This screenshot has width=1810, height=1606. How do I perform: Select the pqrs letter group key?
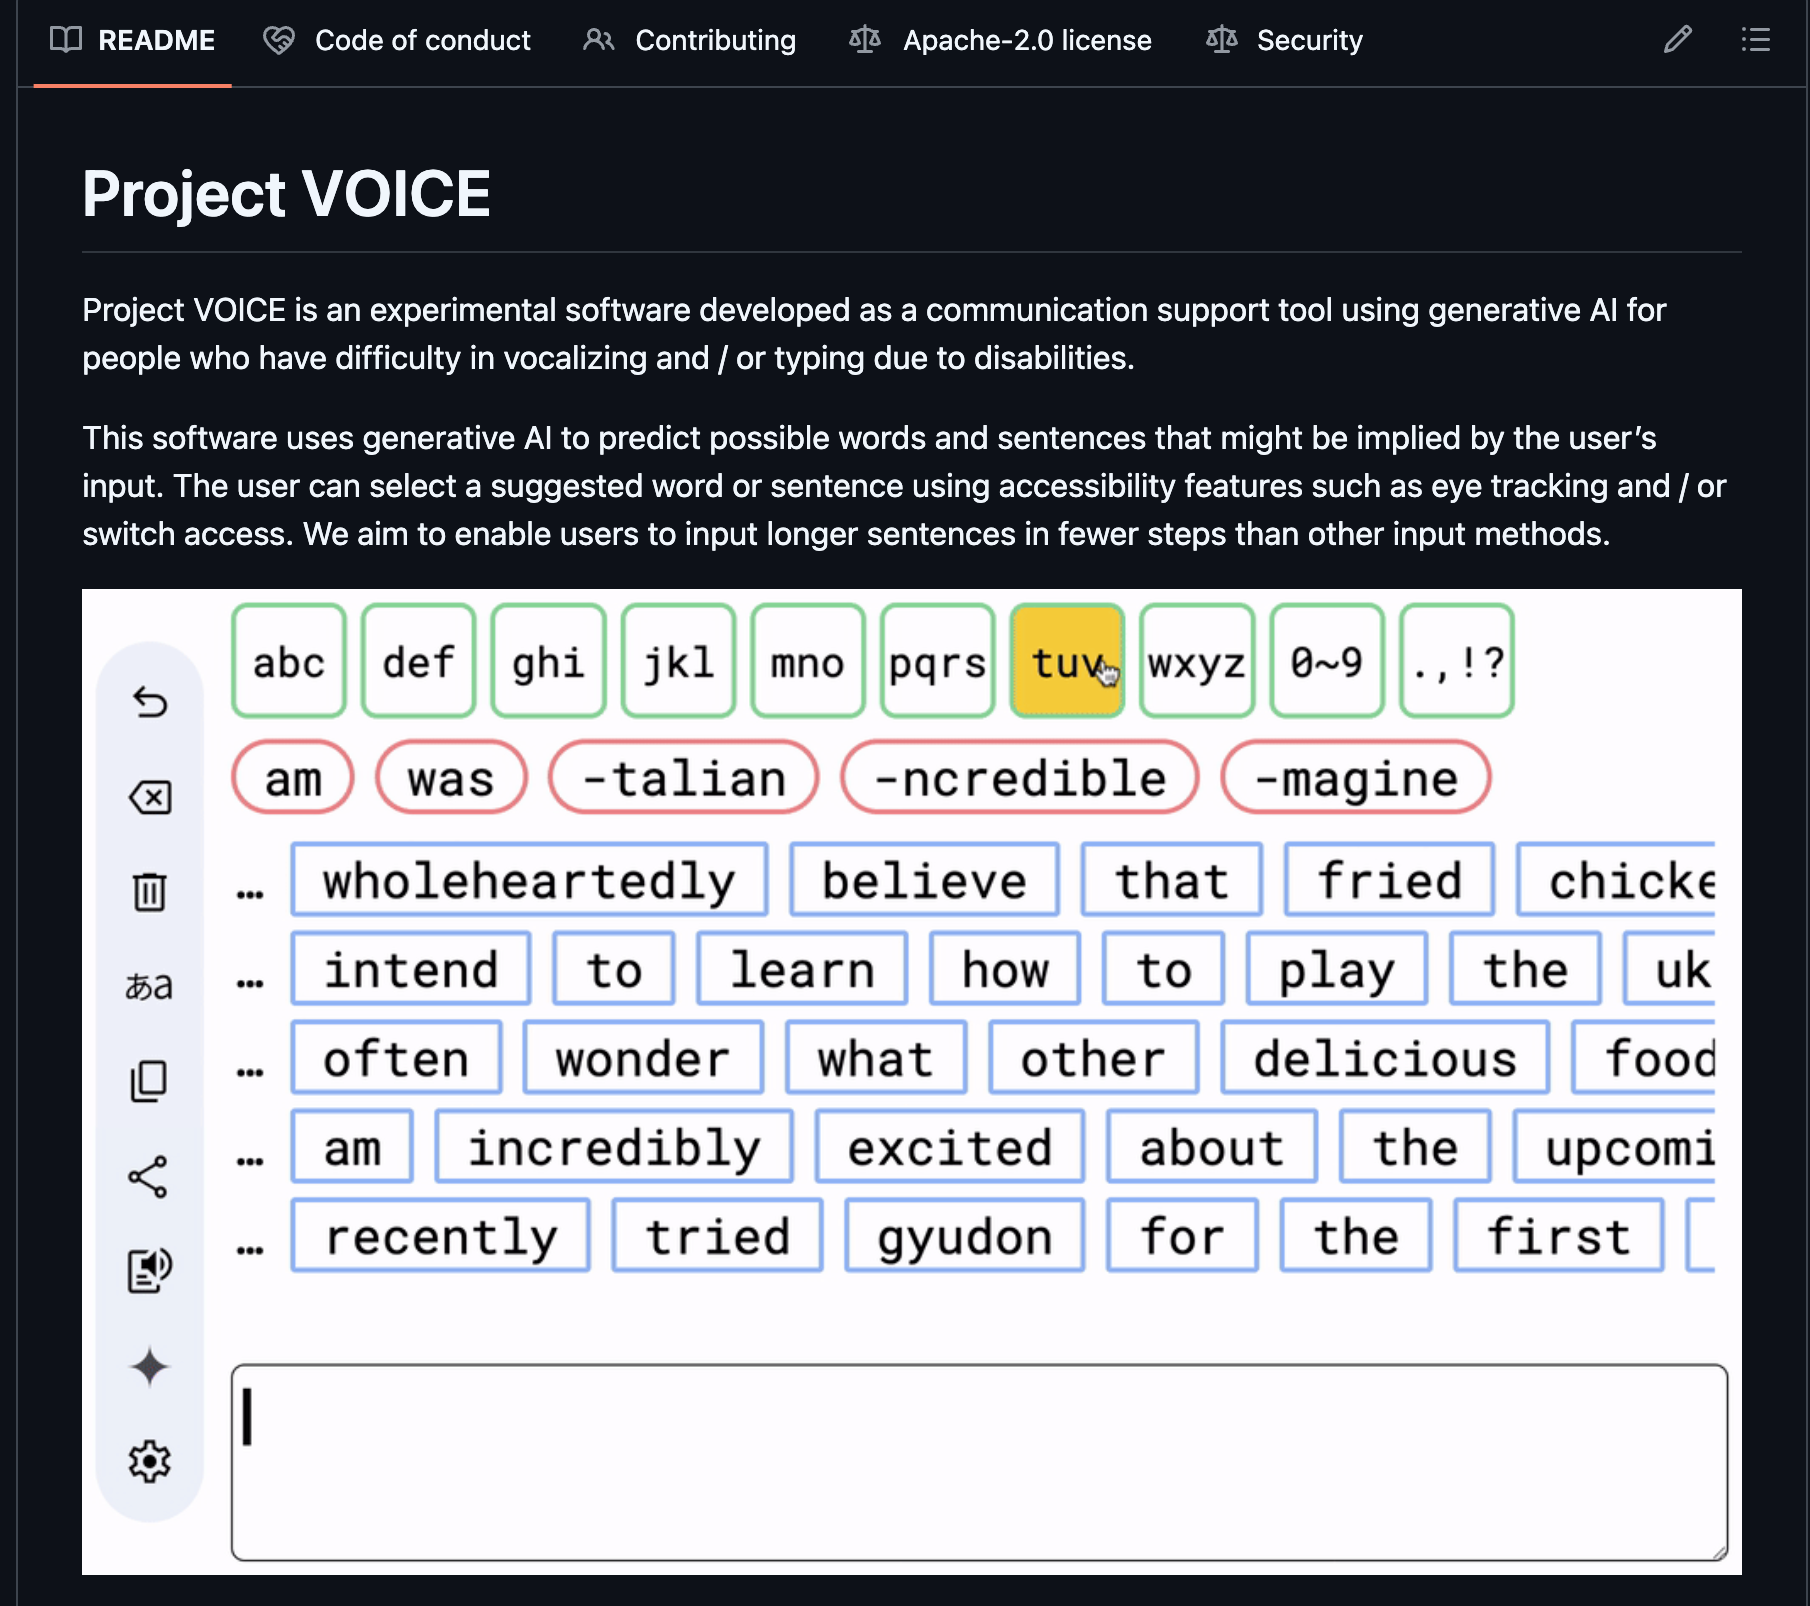click(938, 661)
